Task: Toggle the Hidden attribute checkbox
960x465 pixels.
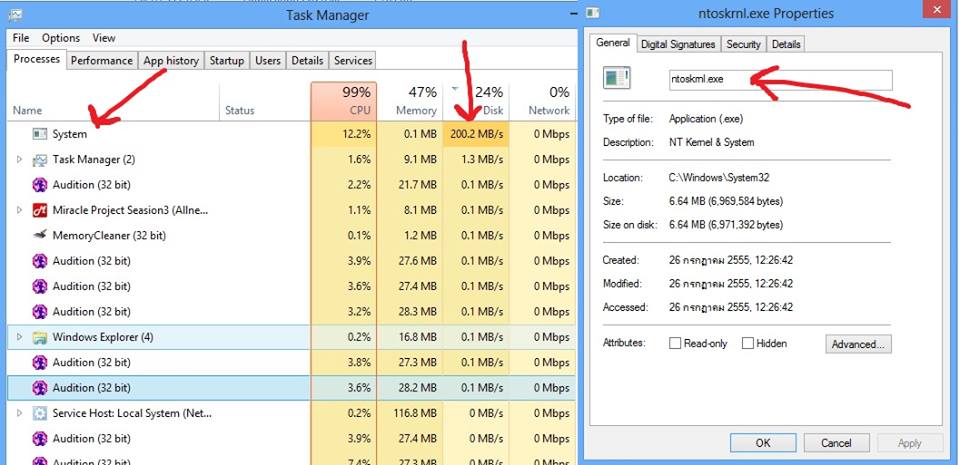Action: [748, 343]
